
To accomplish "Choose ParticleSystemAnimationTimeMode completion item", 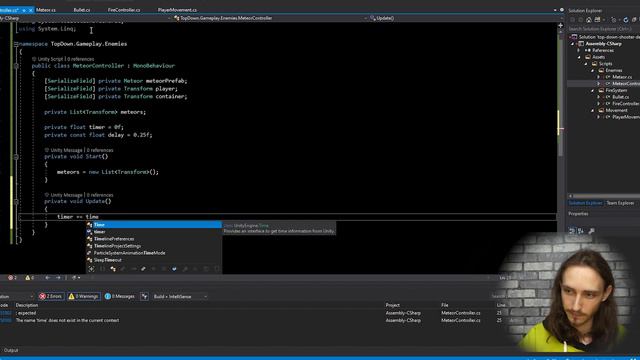I will [154, 253].
